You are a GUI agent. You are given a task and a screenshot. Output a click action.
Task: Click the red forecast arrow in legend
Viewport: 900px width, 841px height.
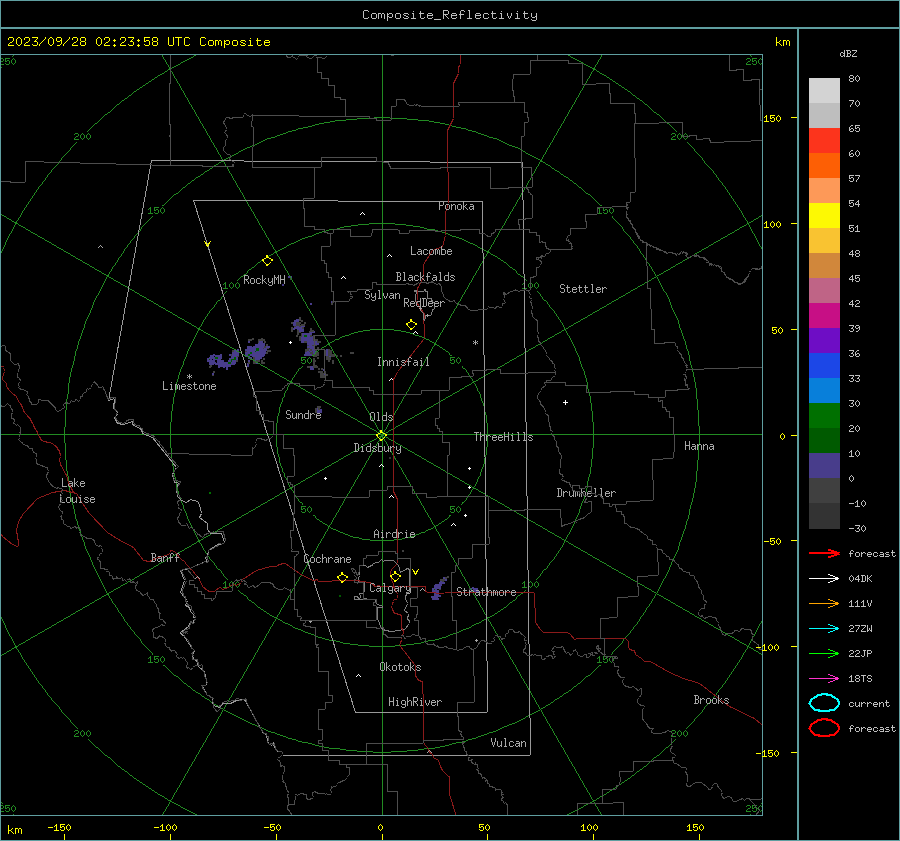click(x=824, y=553)
